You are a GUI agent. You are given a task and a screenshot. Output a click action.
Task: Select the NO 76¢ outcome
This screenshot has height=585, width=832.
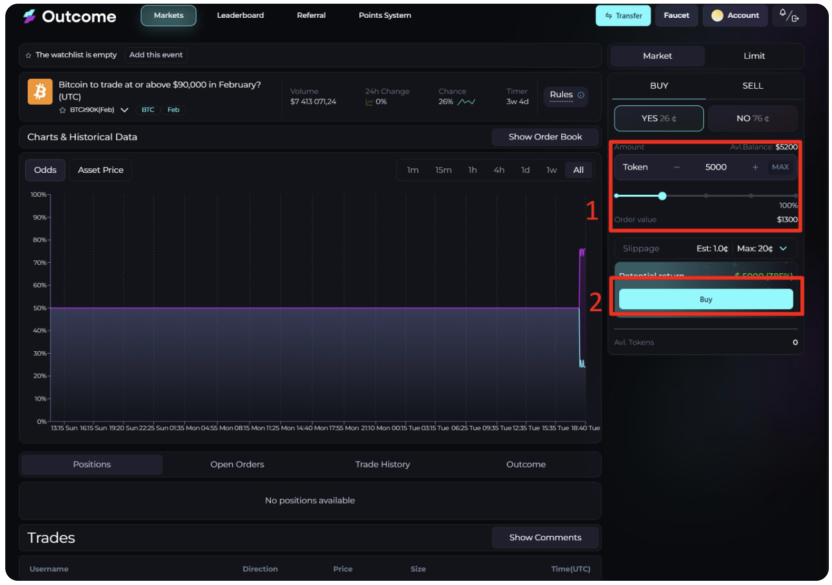pyautogui.click(x=752, y=118)
